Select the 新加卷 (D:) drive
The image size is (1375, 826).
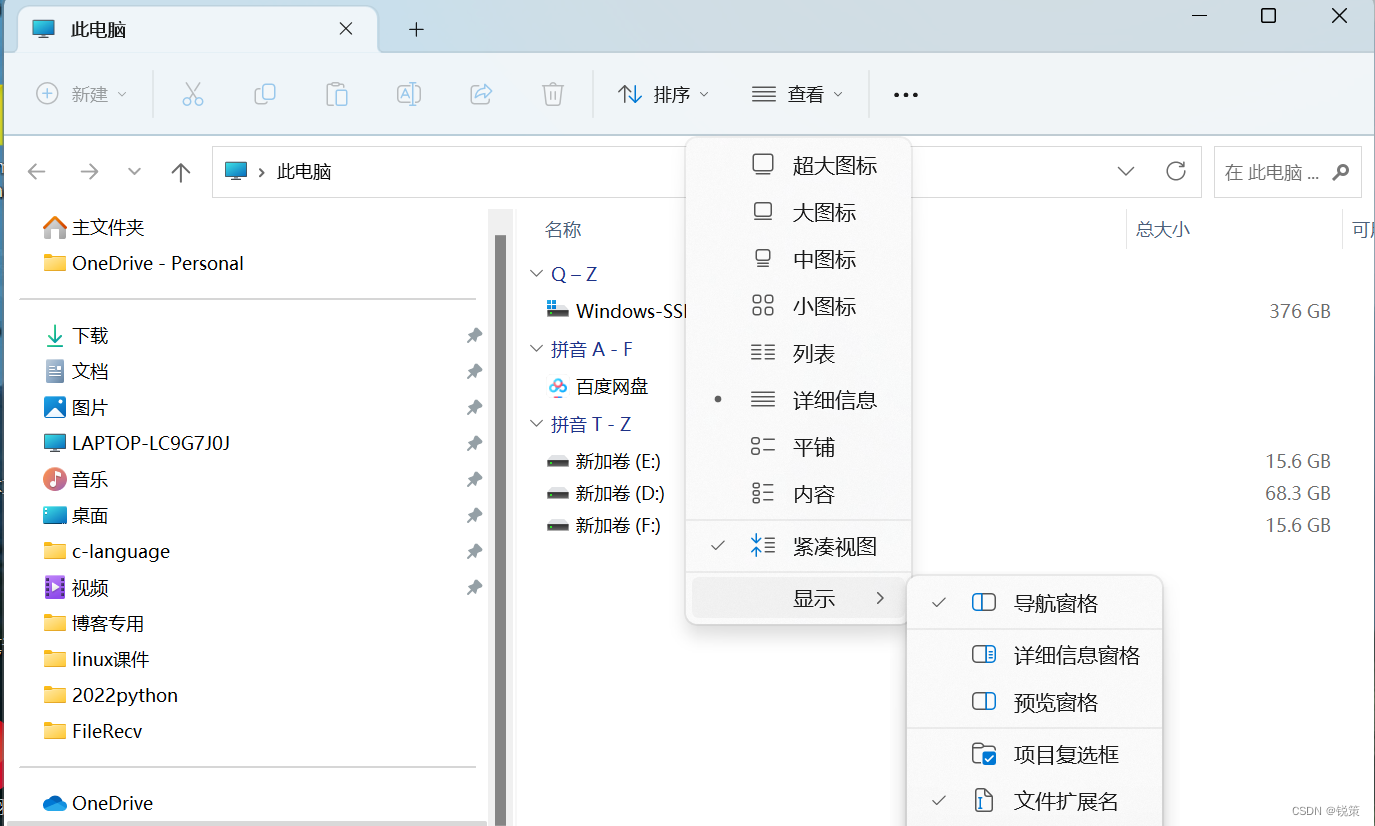(x=605, y=493)
